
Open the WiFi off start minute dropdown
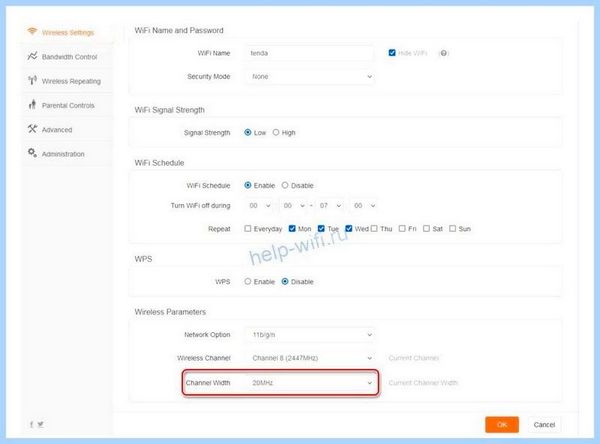click(x=293, y=206)
